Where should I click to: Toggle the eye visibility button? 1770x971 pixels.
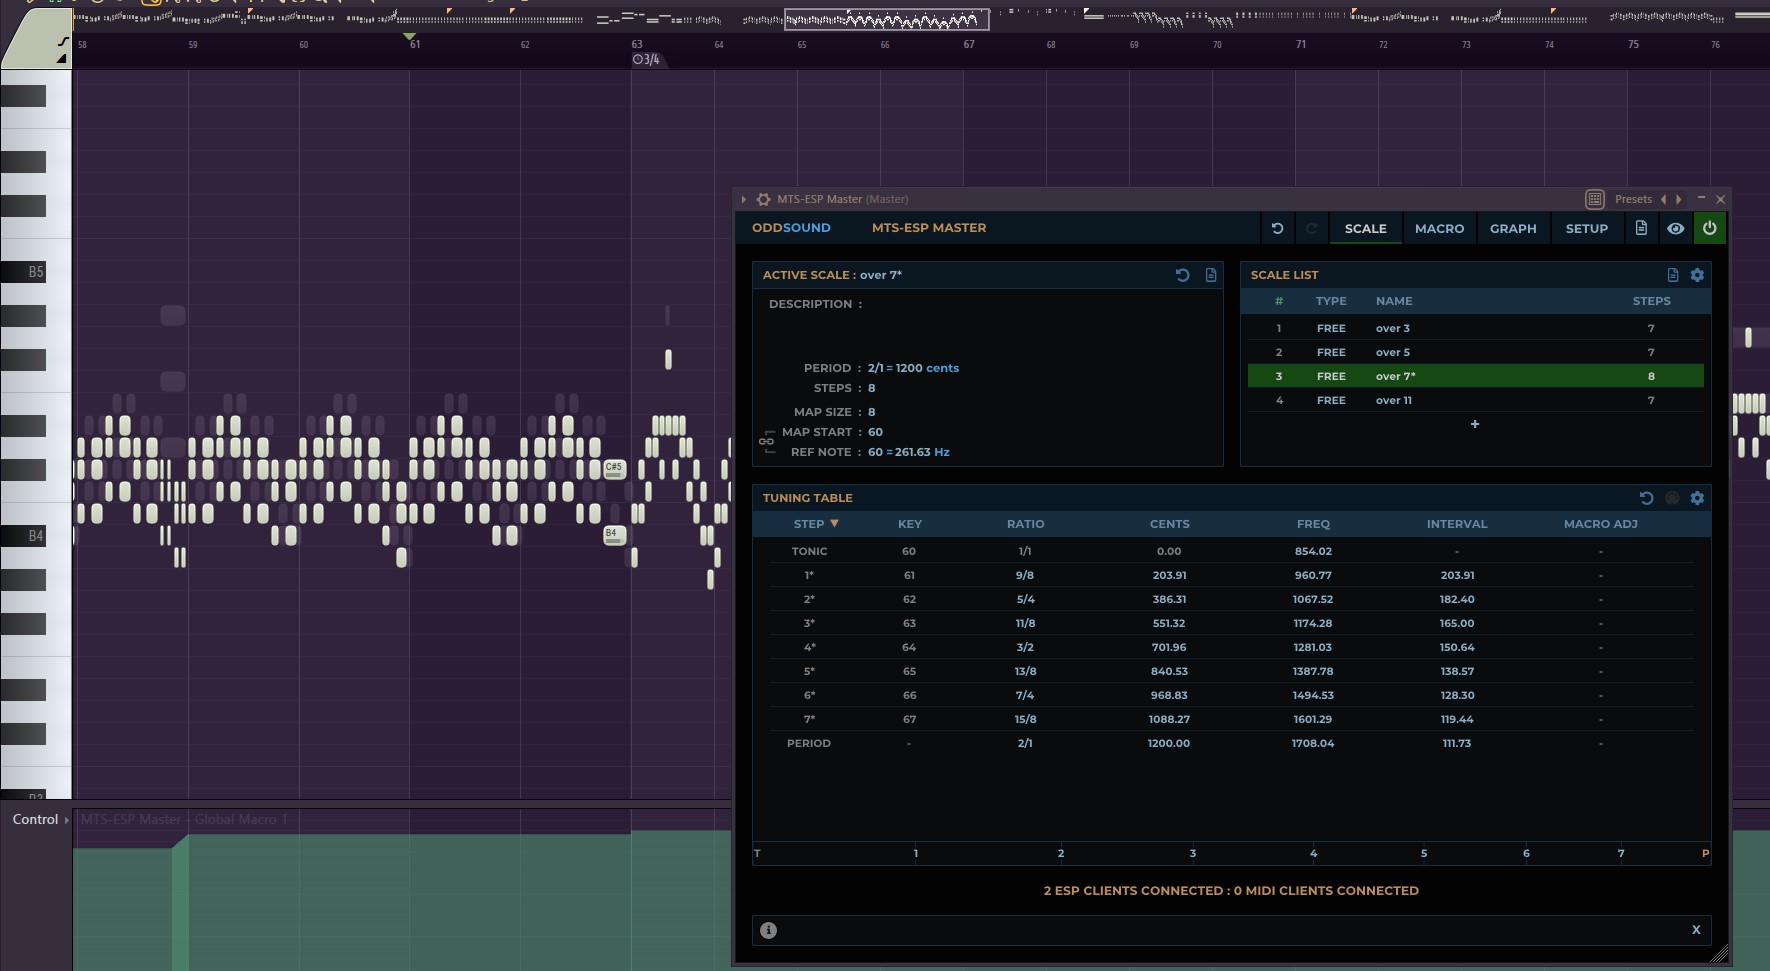click(x=1676, y=228)
